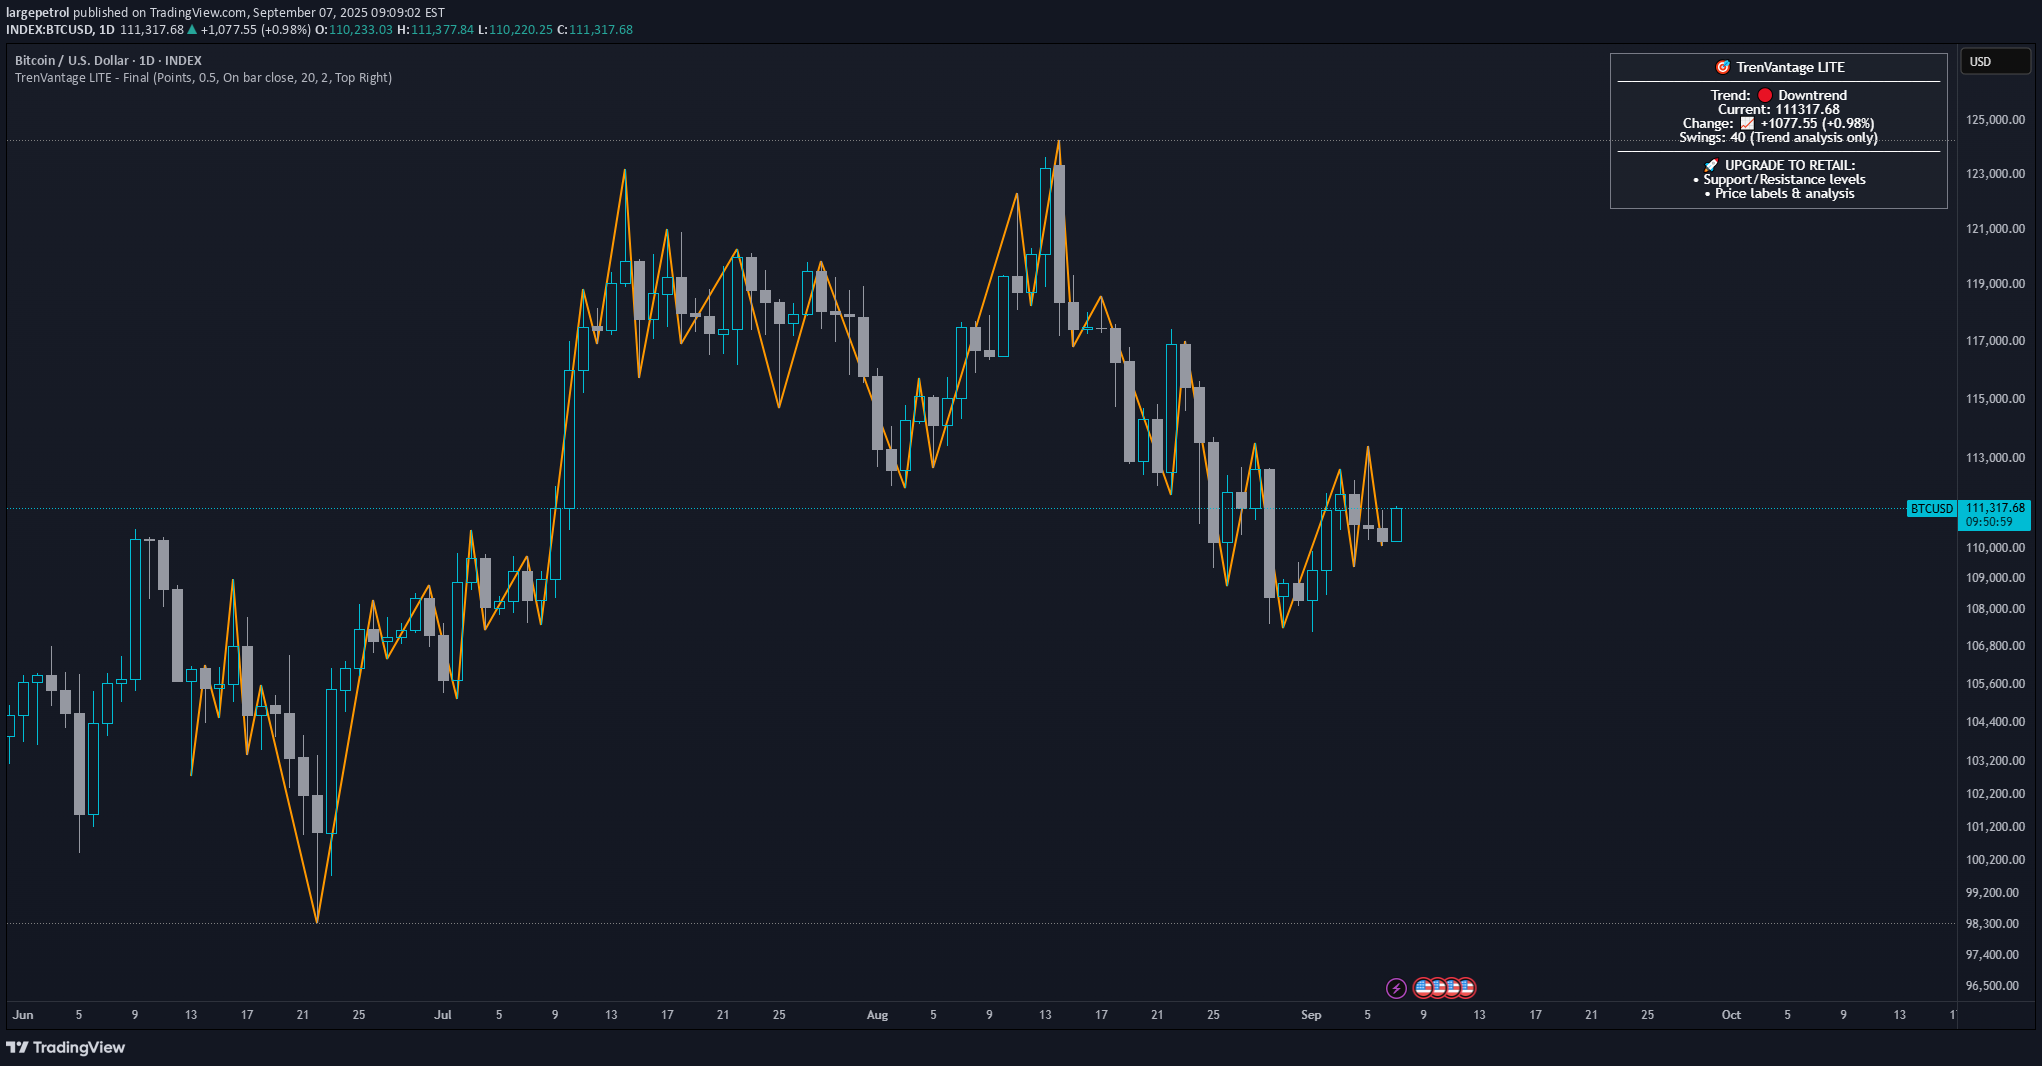Click the largepetrol username in the header

click(38, 13)
